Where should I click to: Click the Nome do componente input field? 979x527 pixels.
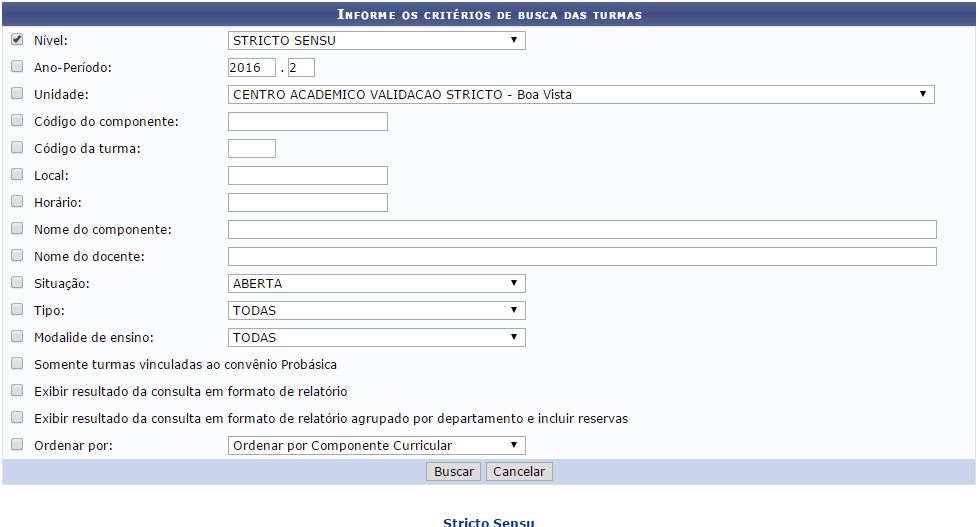(581, 230)
